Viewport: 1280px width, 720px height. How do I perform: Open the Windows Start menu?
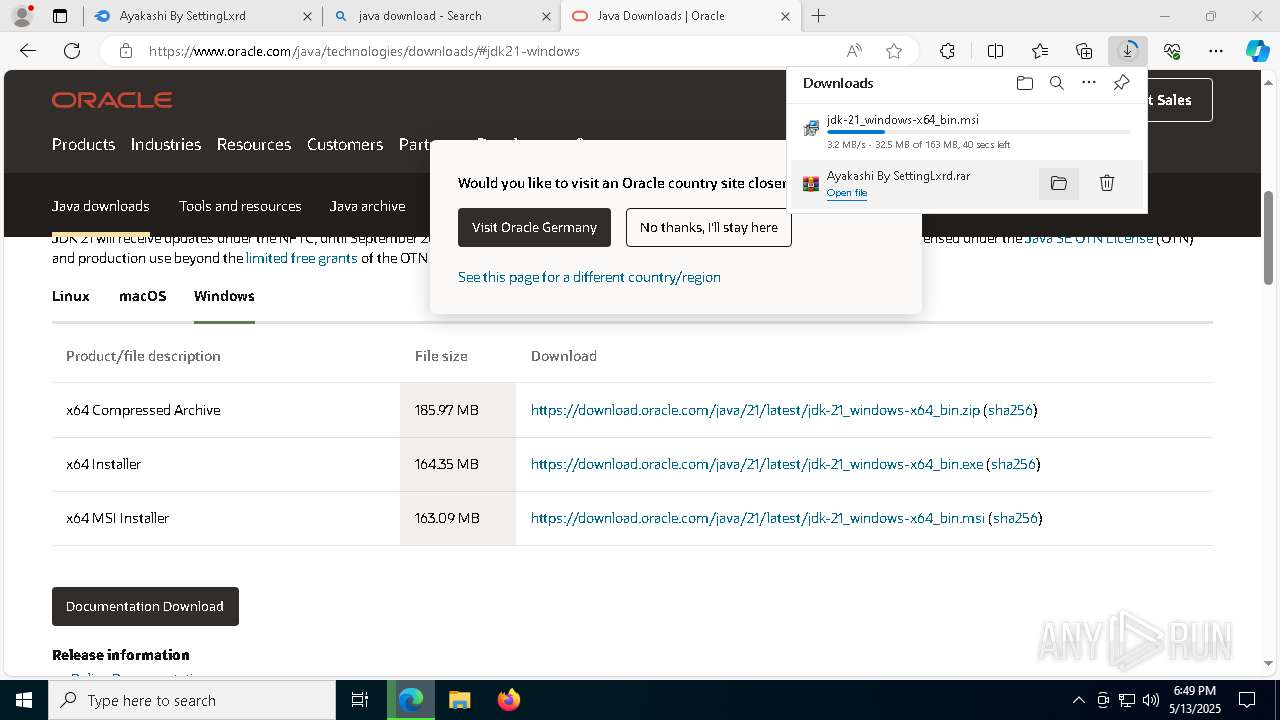click(24, 700)
